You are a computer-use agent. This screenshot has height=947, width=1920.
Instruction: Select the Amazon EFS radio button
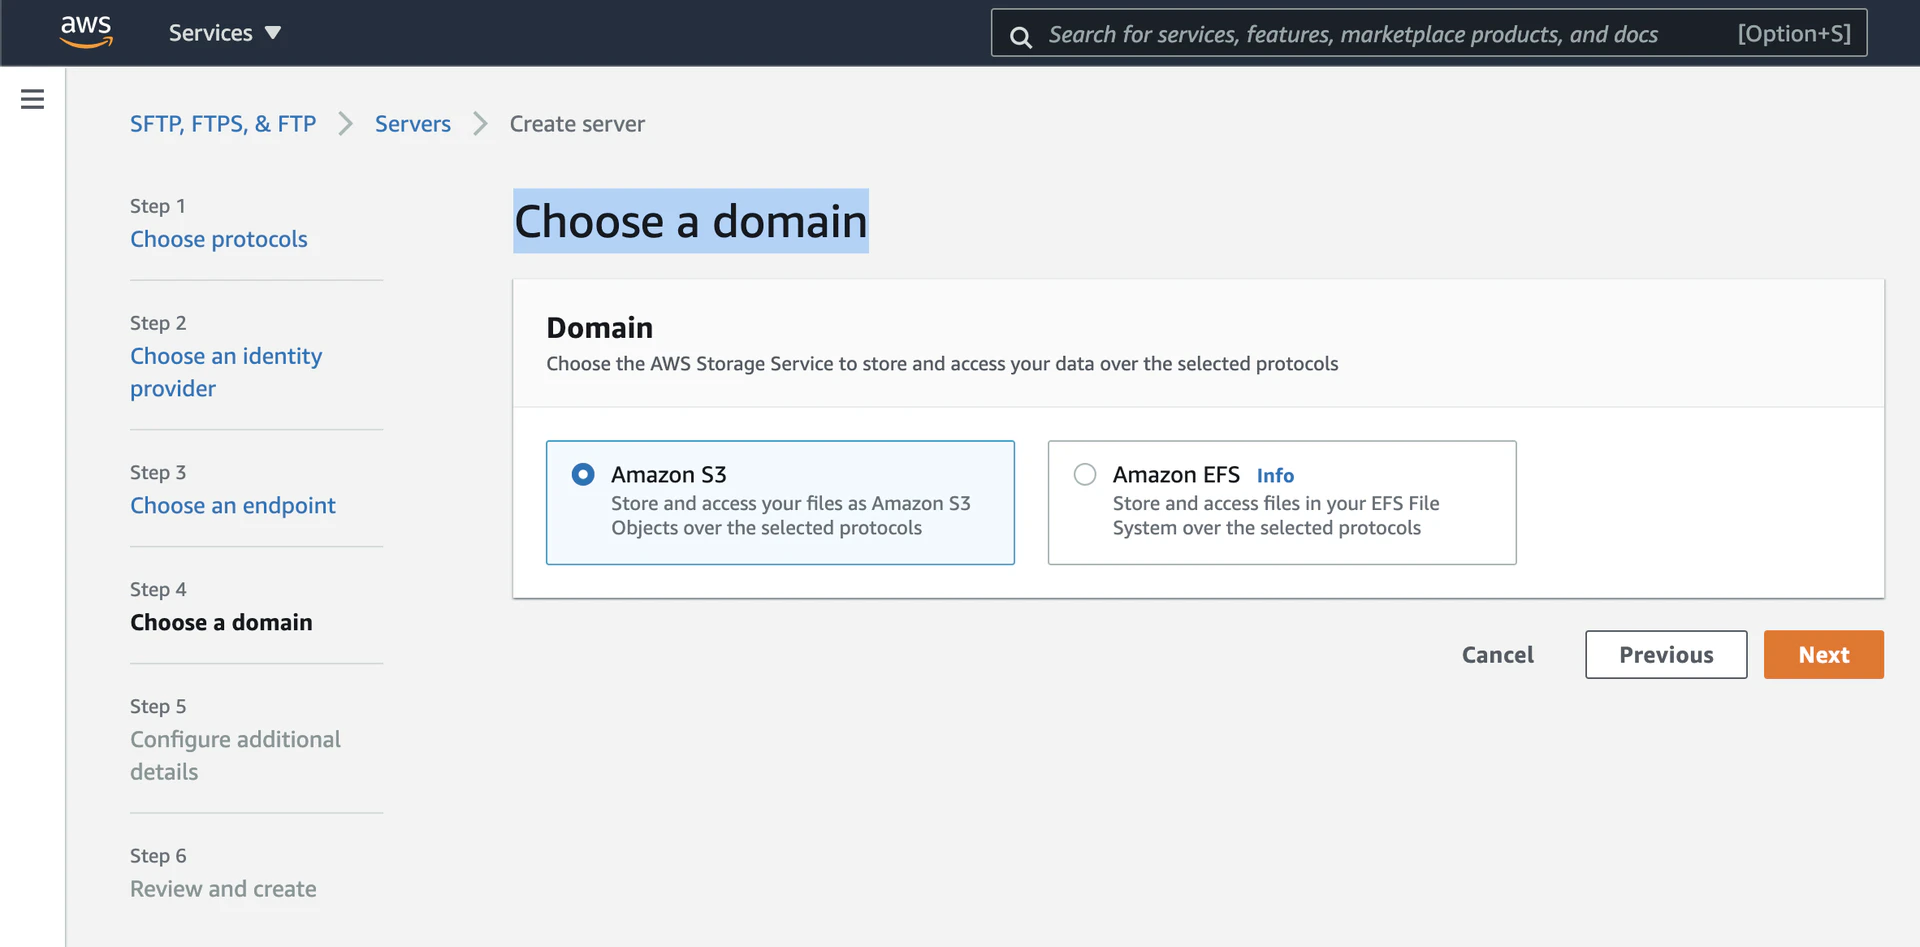(x=1085, y=474)
